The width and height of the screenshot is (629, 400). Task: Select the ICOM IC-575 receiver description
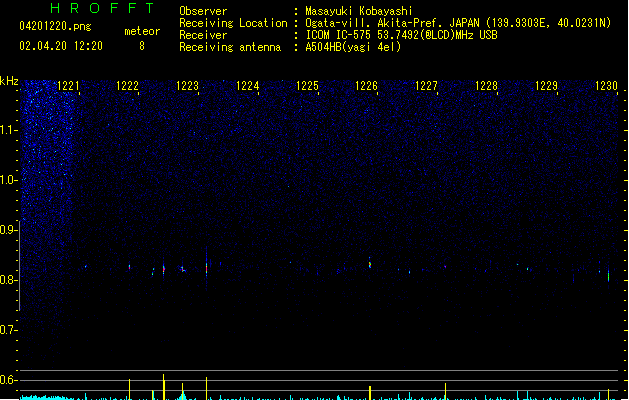pos(402,35)
